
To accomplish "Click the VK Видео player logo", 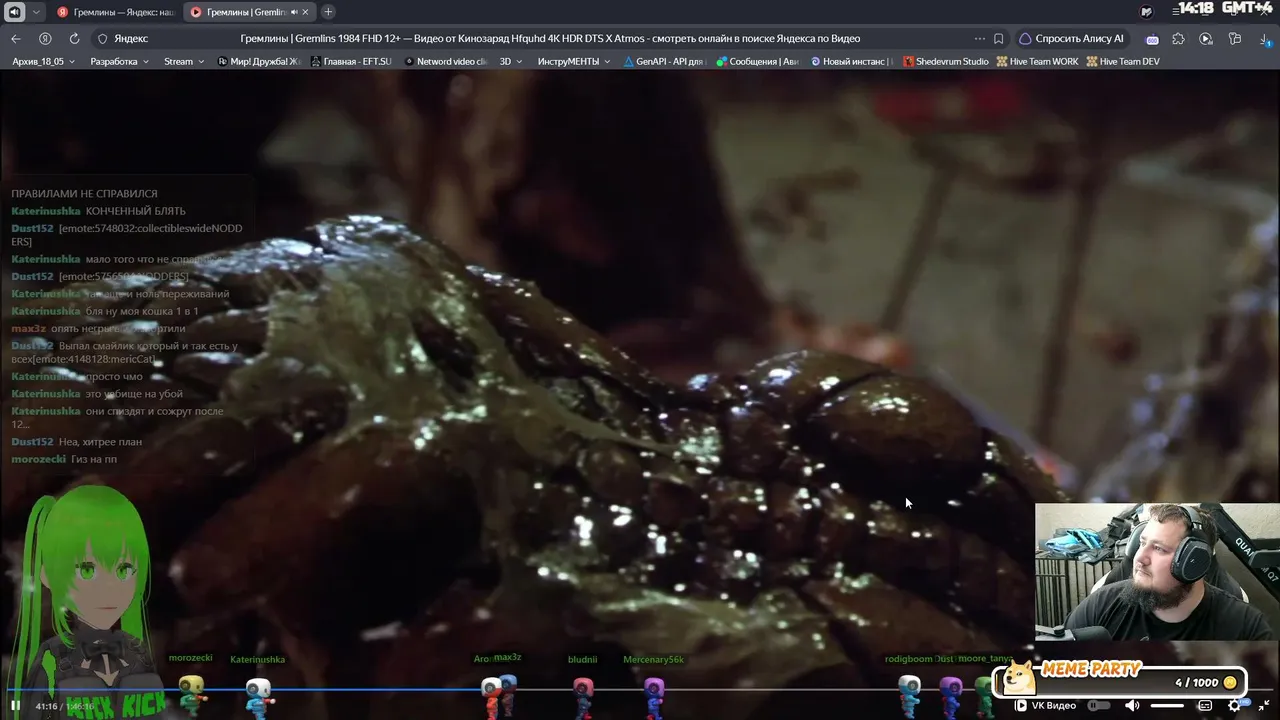I will point(1046,706).
